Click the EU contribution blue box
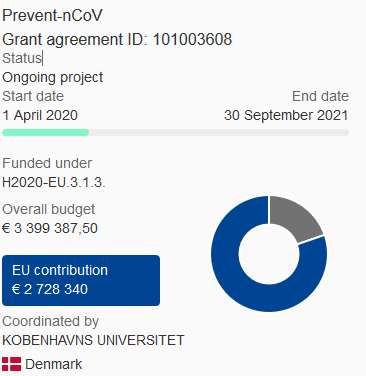The image size is (366, 376). click(81, 280)
